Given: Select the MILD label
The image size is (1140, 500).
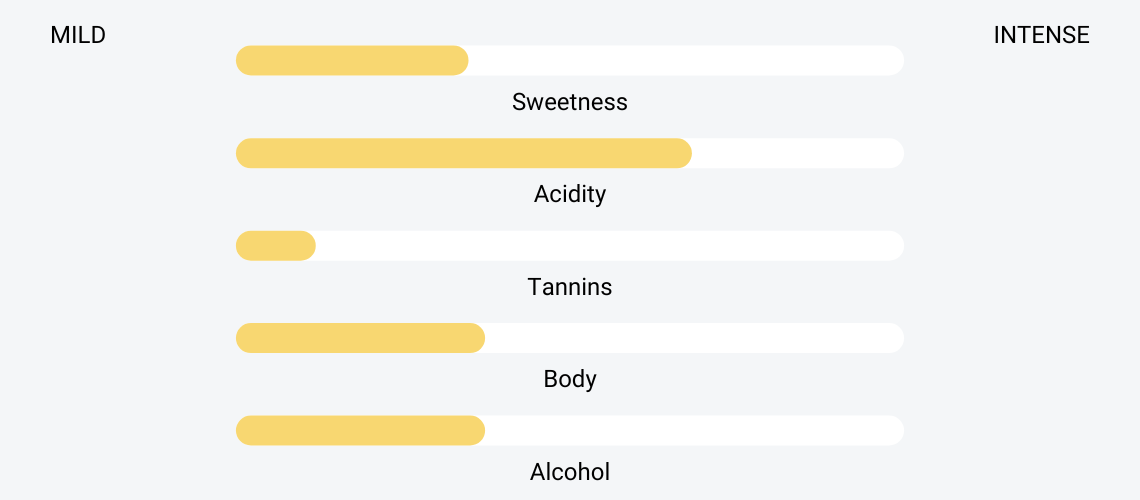Looking at the screenshot, I should 78,35.
